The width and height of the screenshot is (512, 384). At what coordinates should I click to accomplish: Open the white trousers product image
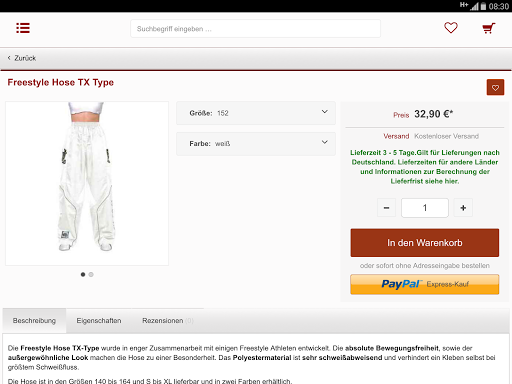tap(87, 183)
